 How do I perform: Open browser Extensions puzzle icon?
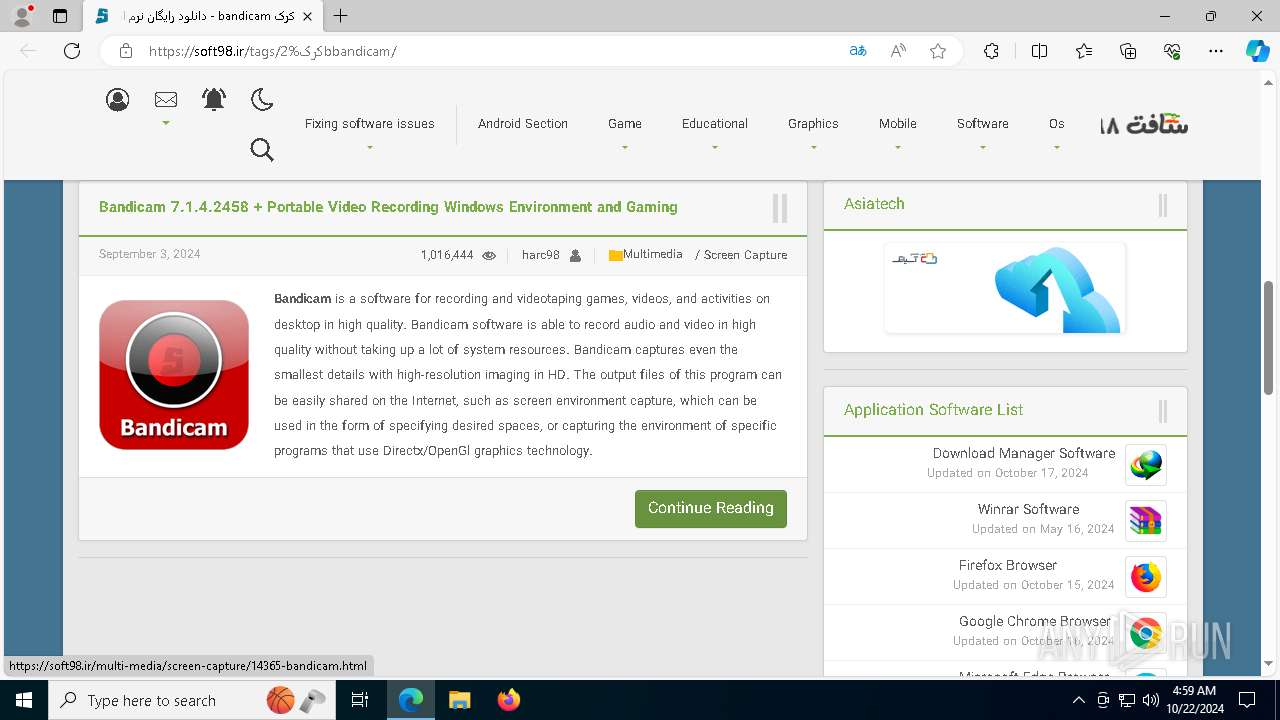point(991,51)
